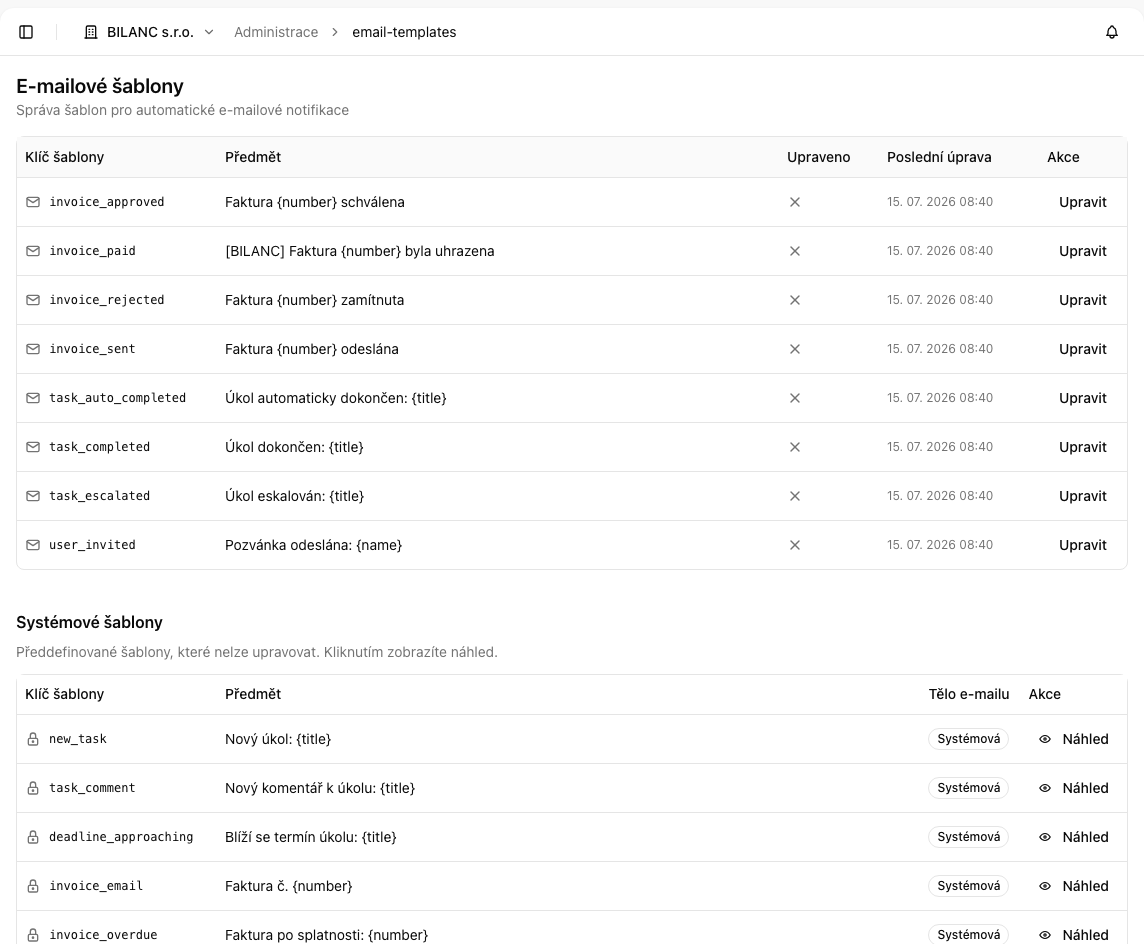Select the subject 'Pozvánka odeslána: {name}'
The image size is (1144, 944).
click(x=313, y=545)
